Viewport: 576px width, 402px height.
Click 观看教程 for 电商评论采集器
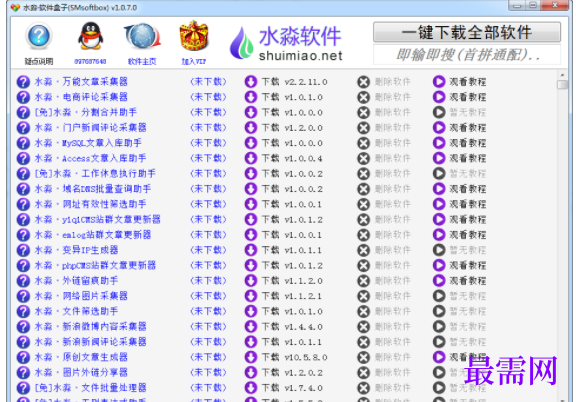(x=468, y=97)
